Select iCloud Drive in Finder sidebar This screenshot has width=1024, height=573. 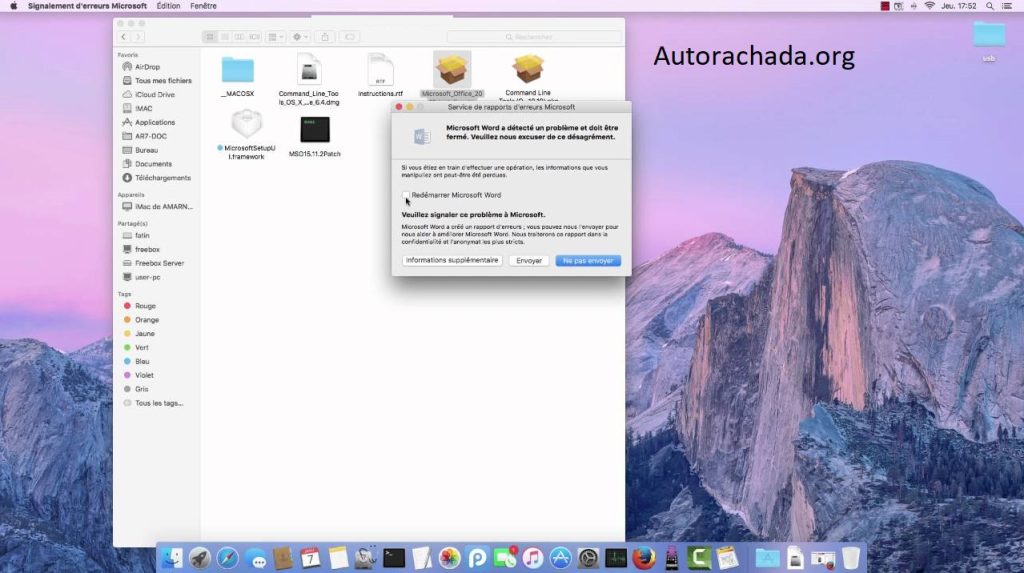(156, 95)
